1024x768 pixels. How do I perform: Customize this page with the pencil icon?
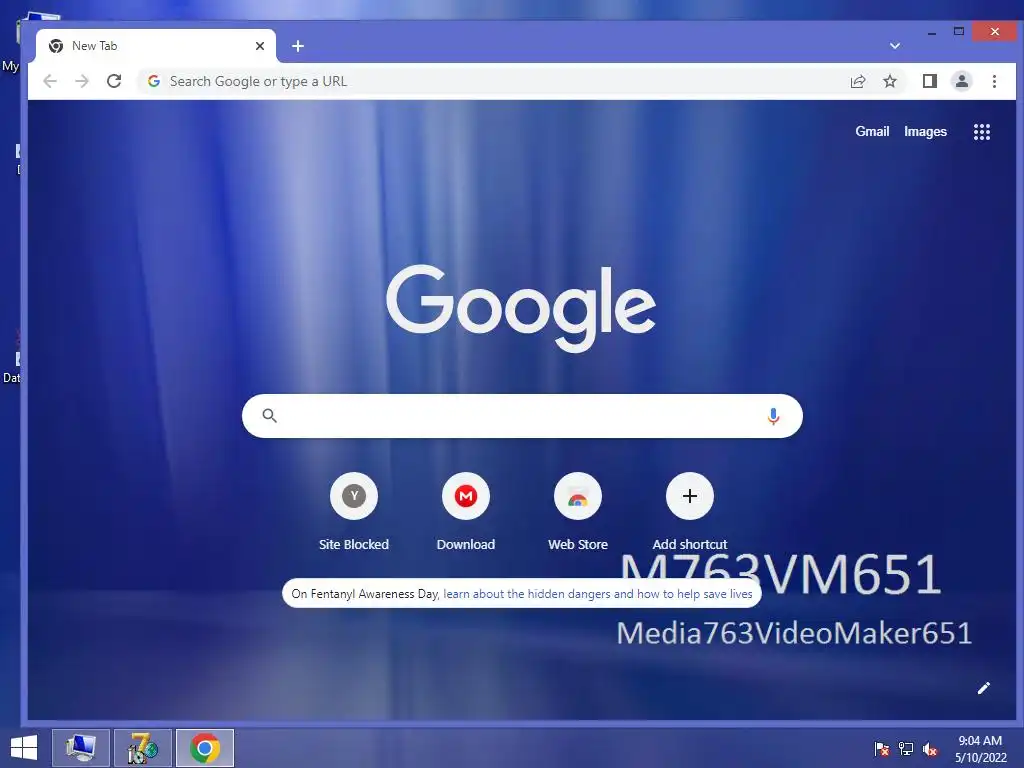tap(984, 688)
